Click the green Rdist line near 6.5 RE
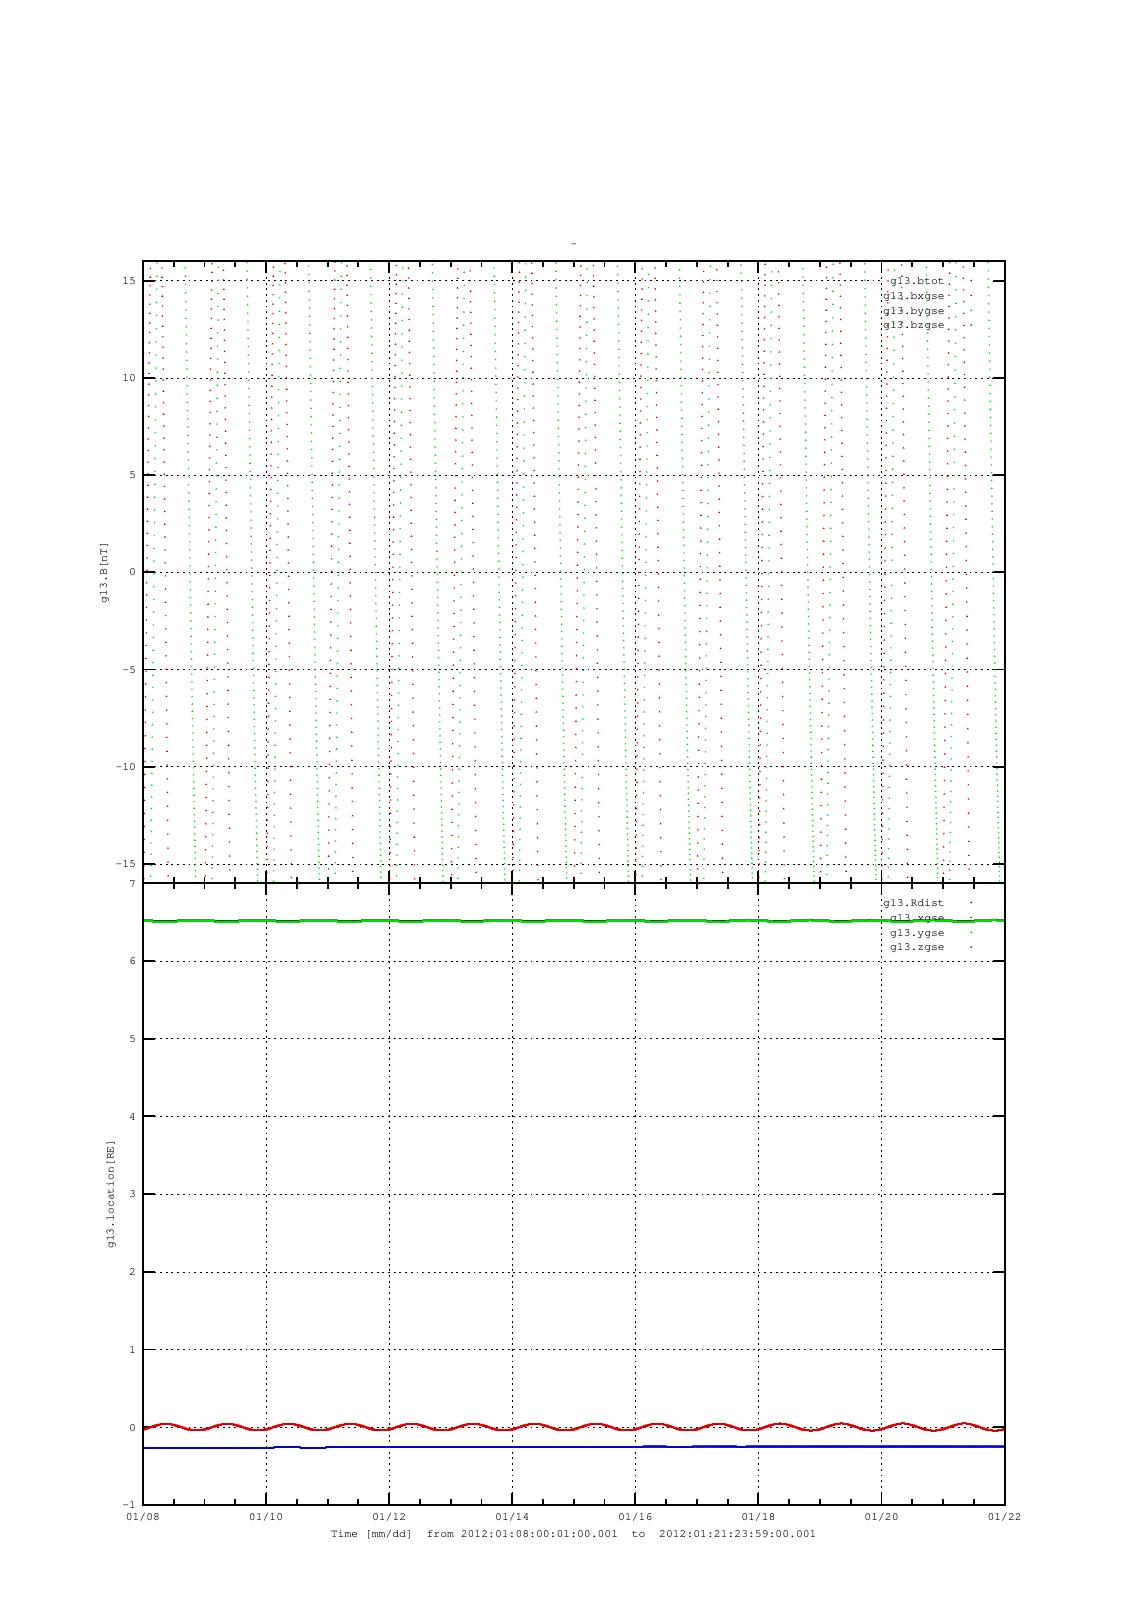Viewport: 1131px width, 1600px height. coord(574,921)
